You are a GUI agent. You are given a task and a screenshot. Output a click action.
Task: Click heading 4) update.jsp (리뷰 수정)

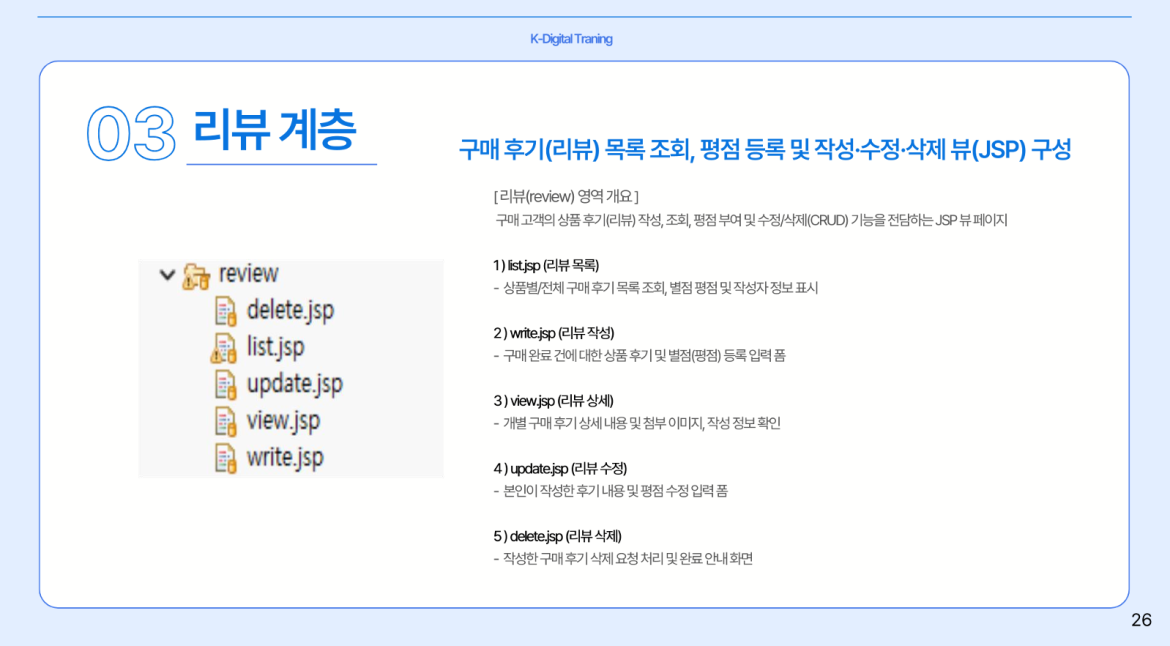click(x=560, y=468)
